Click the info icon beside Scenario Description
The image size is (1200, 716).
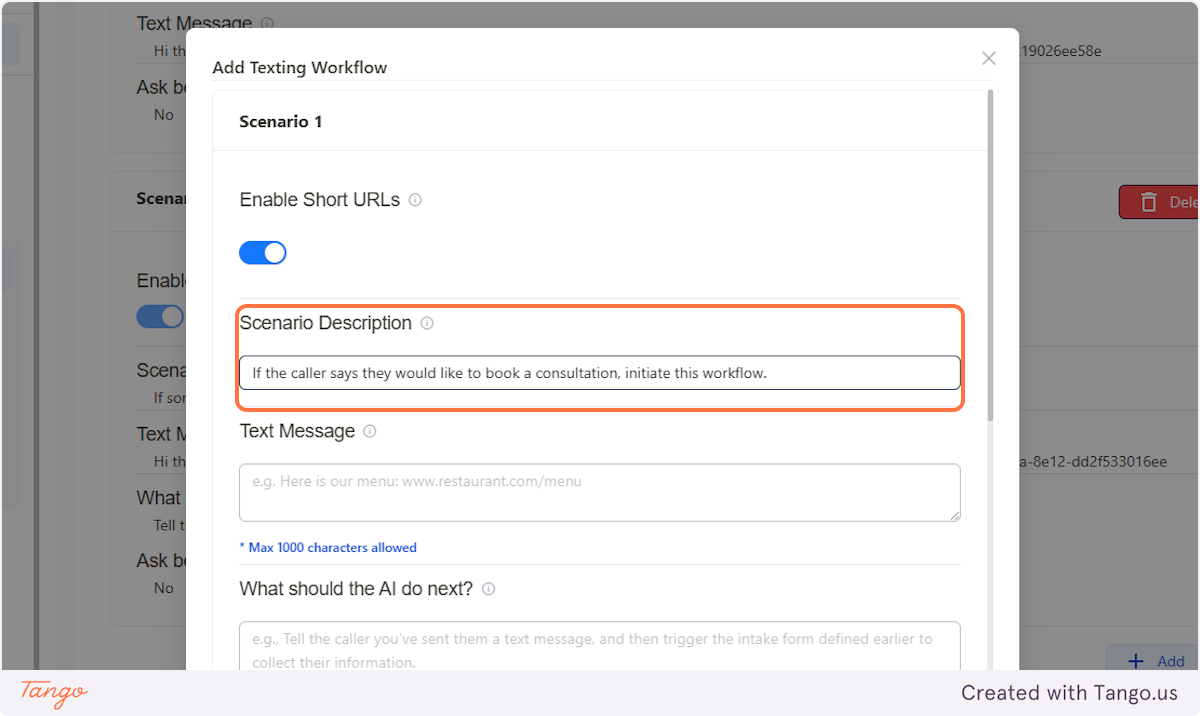pyautogui.click(x=427, y=322)
